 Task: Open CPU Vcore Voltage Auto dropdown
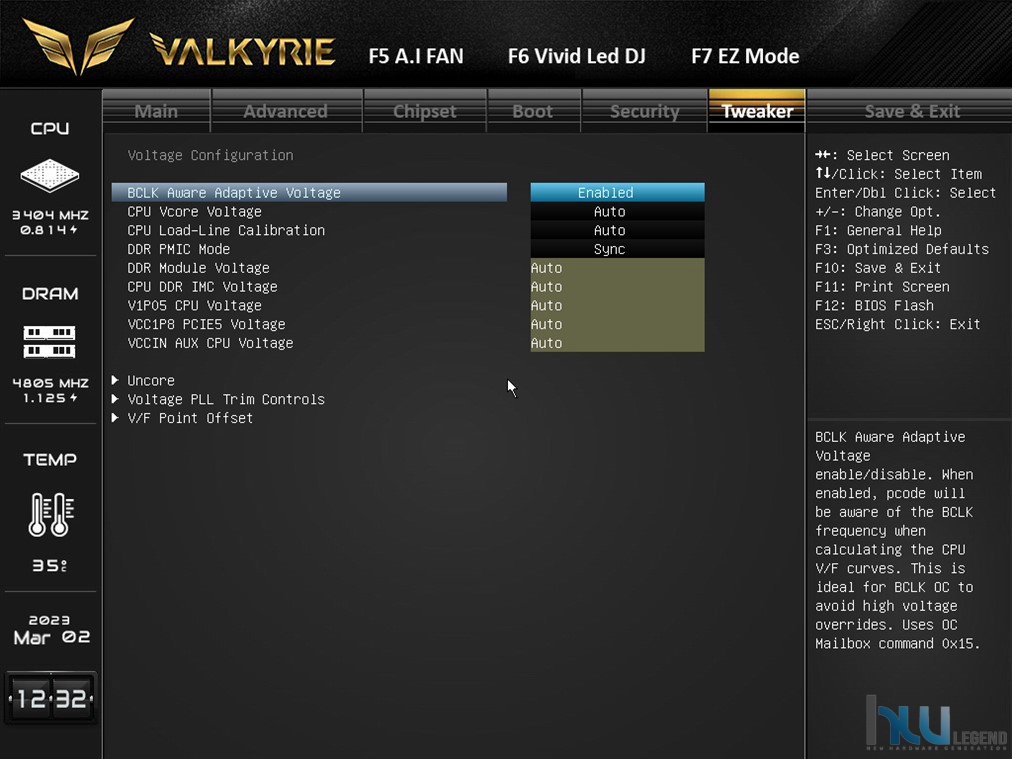[617, 211]
